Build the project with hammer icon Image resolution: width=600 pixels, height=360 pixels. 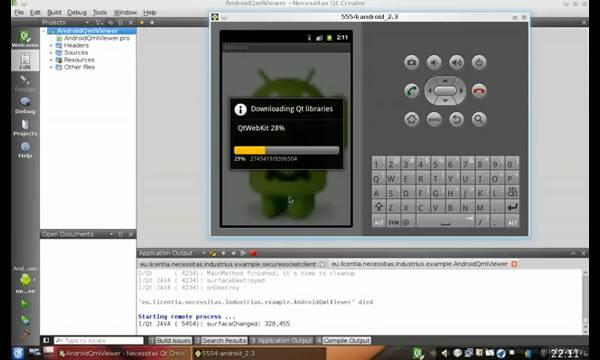pos(25,334)
